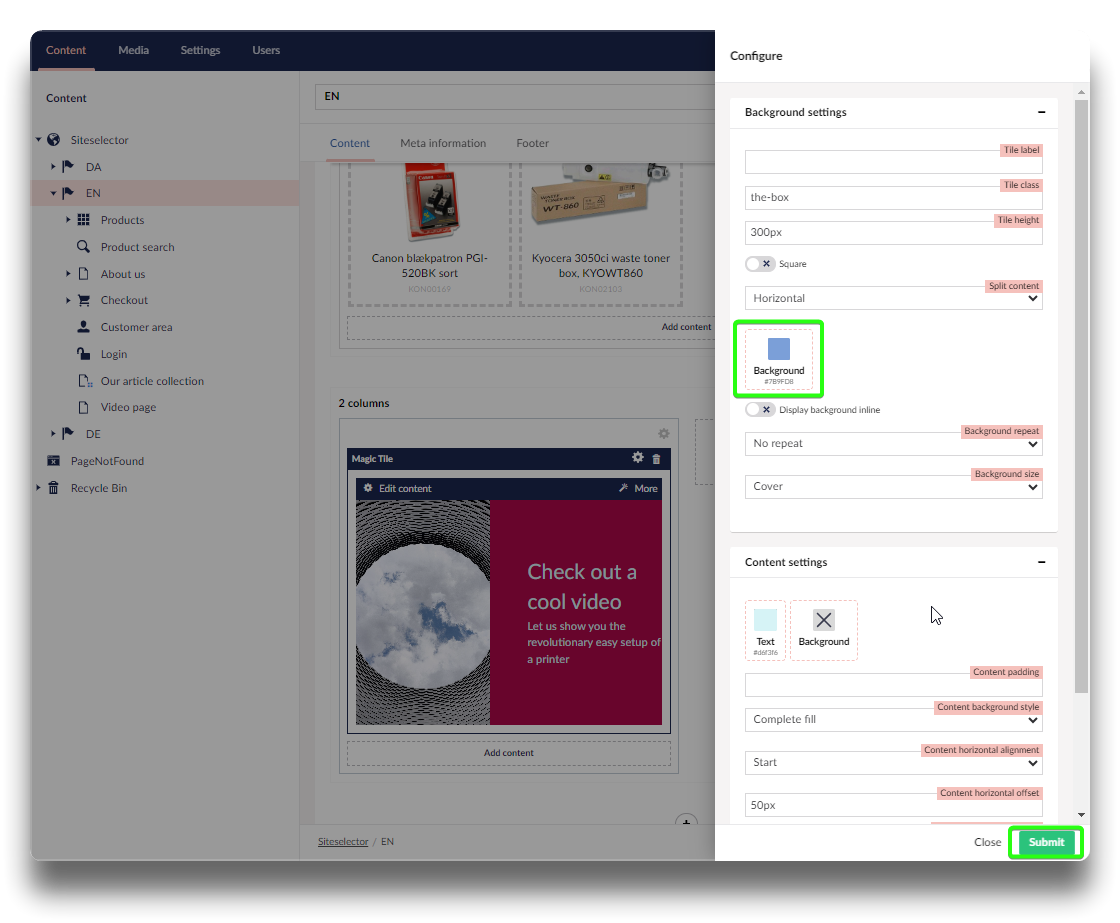Click the Close button in Configure panel
The width and height of the screenshot is (1120, 923).
tap(987, 842)
